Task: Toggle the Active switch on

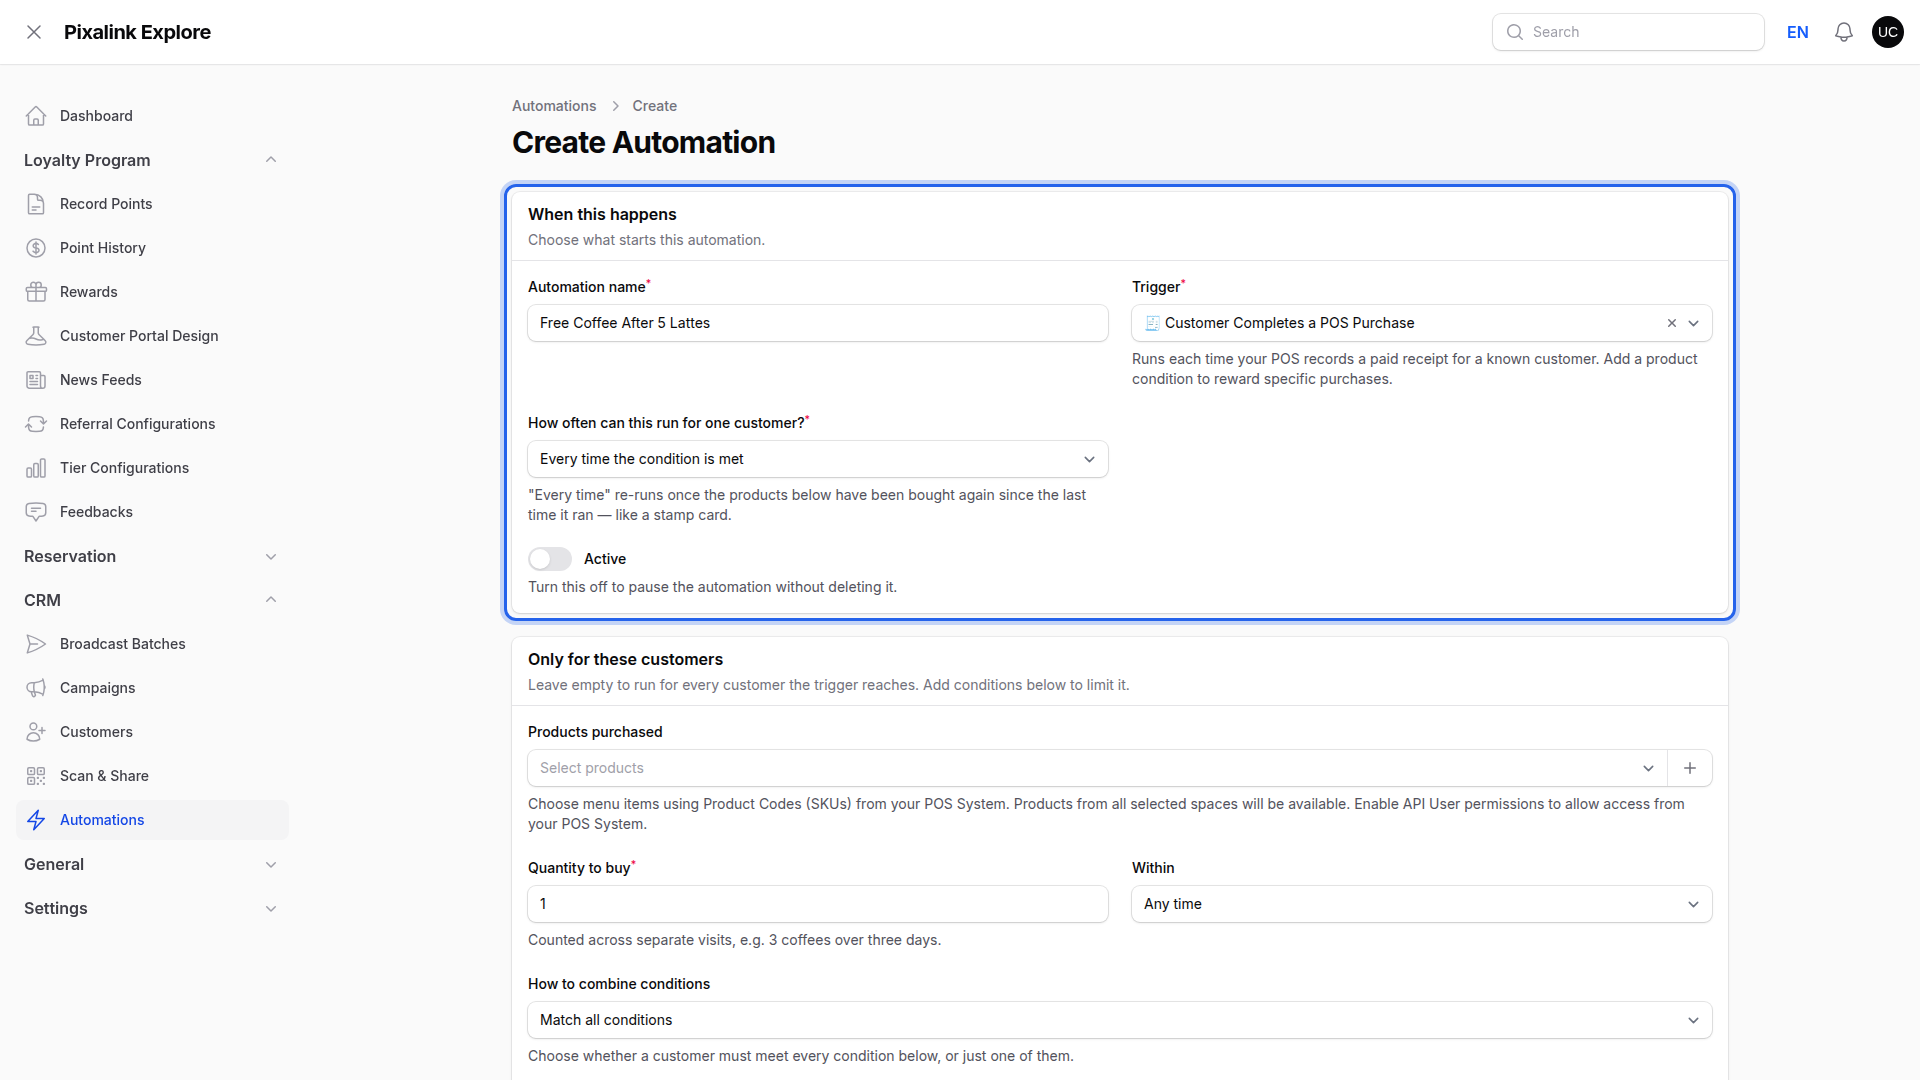Action: [x=550, y=559]
